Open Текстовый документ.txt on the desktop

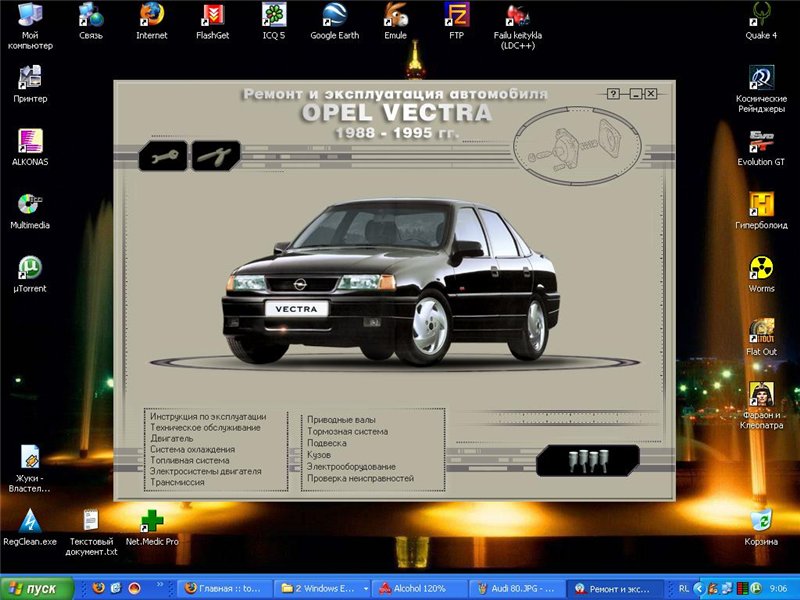pyautogui.click(x=91, y=532)
